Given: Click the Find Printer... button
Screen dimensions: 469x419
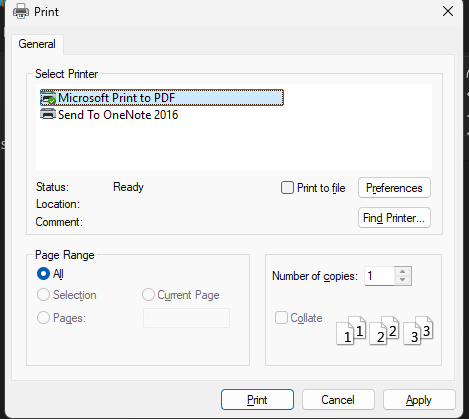Looking at the screenshot, I should (394, 218).
